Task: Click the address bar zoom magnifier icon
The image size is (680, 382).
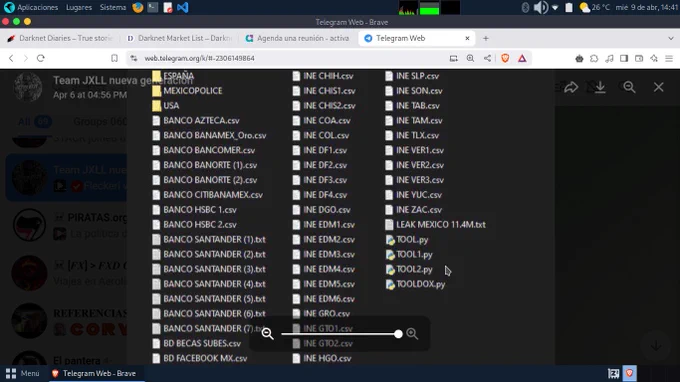Action: tap(471, 58)
